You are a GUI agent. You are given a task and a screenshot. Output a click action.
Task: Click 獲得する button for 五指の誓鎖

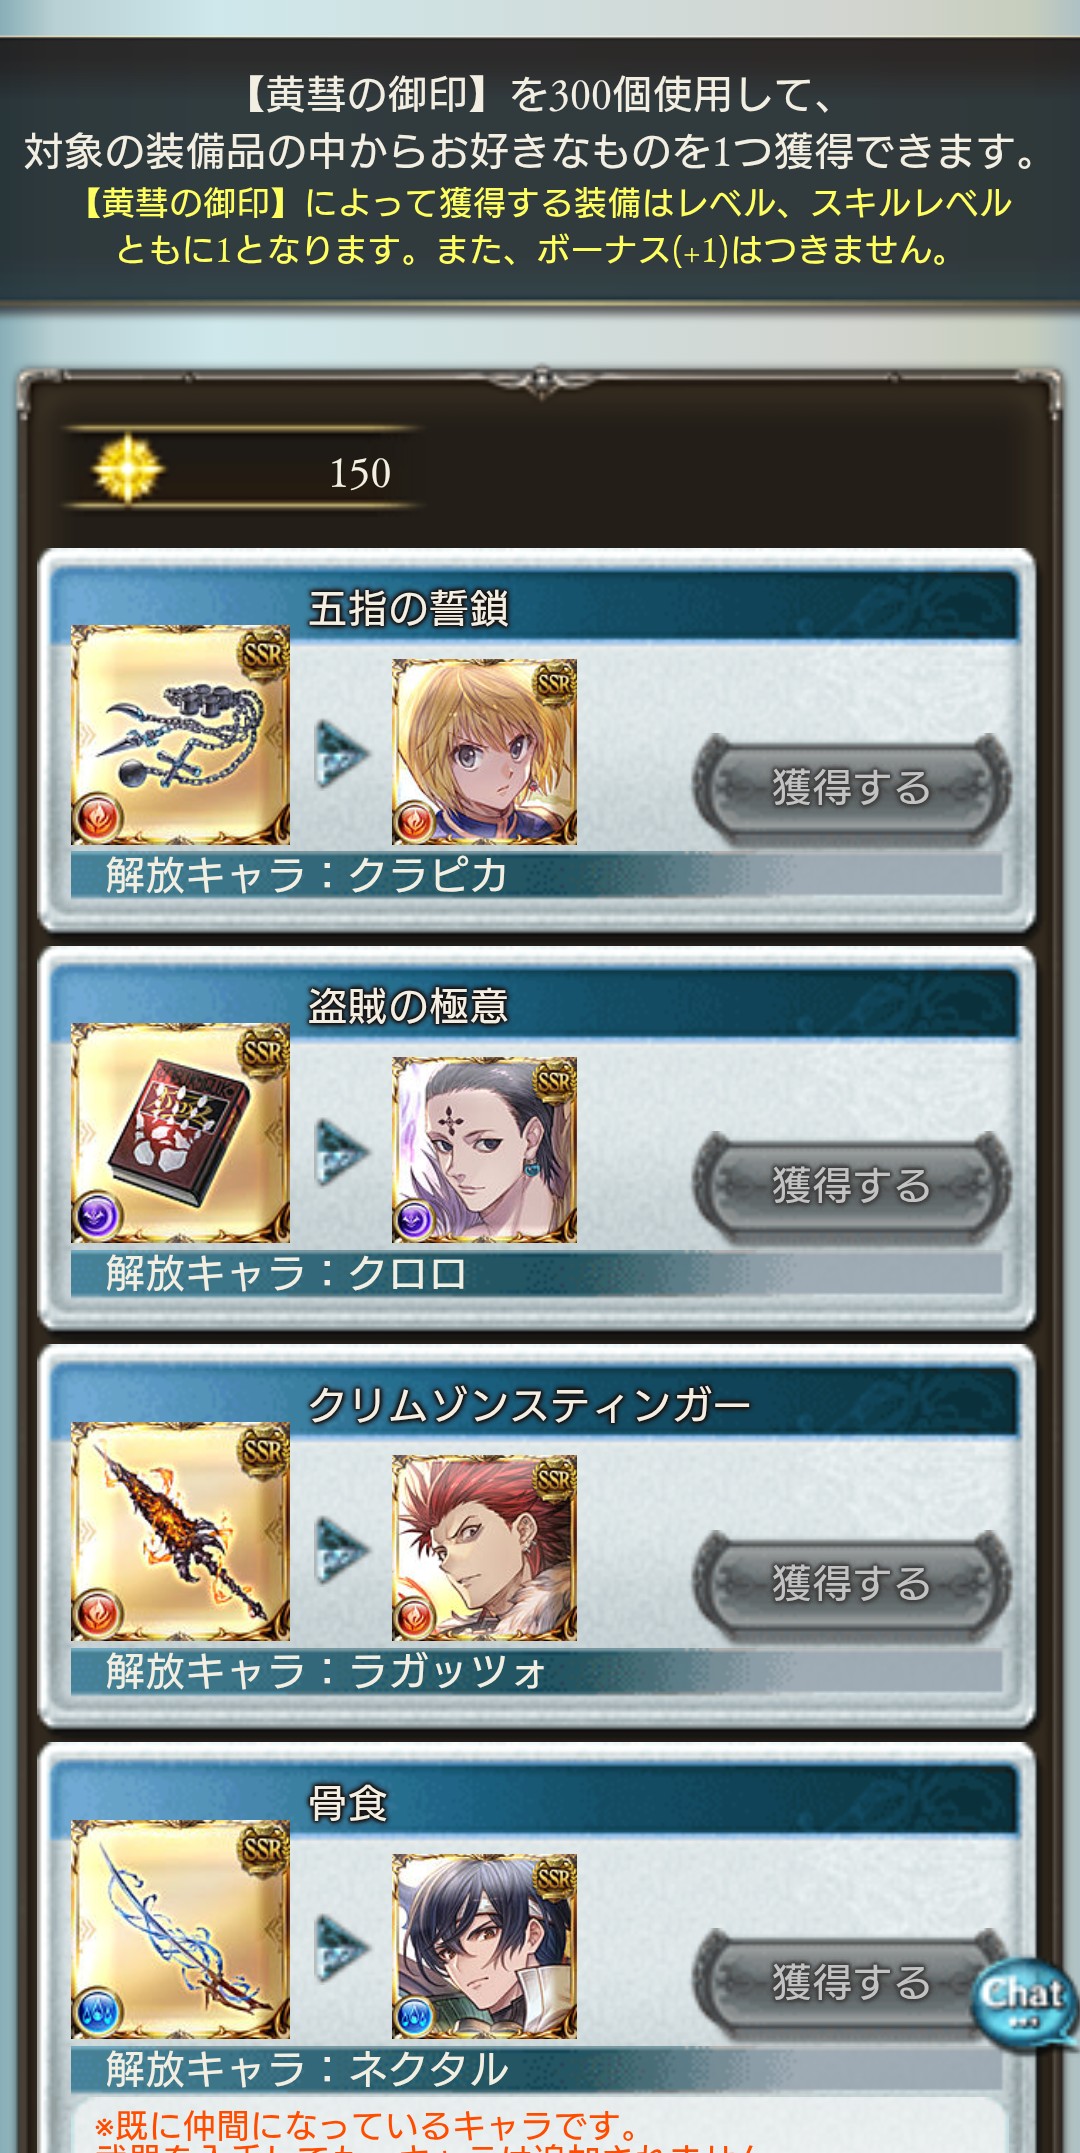852,788
